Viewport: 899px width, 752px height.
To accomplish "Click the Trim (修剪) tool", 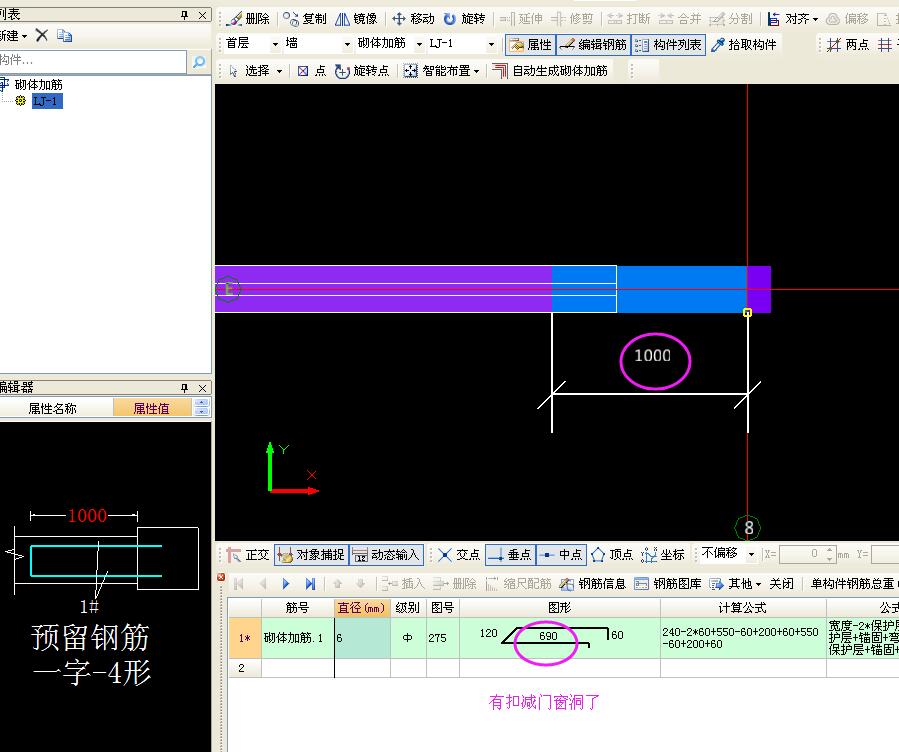I will tap(572, 19).
